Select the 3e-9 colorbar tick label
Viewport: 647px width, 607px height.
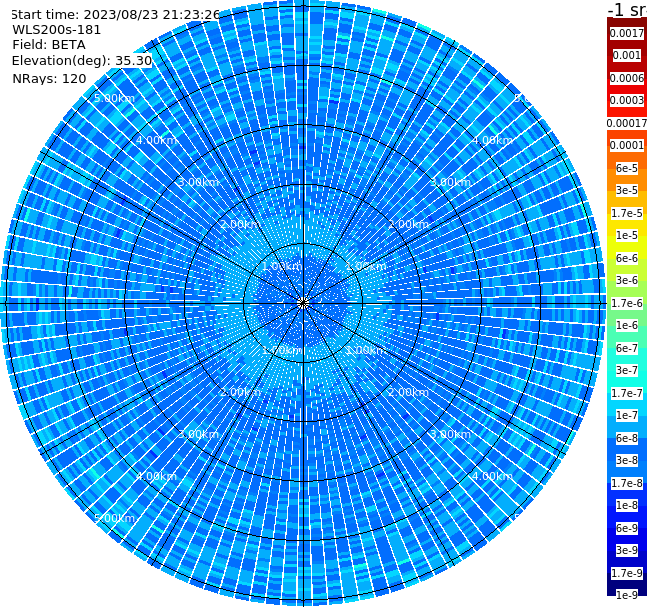627,550
